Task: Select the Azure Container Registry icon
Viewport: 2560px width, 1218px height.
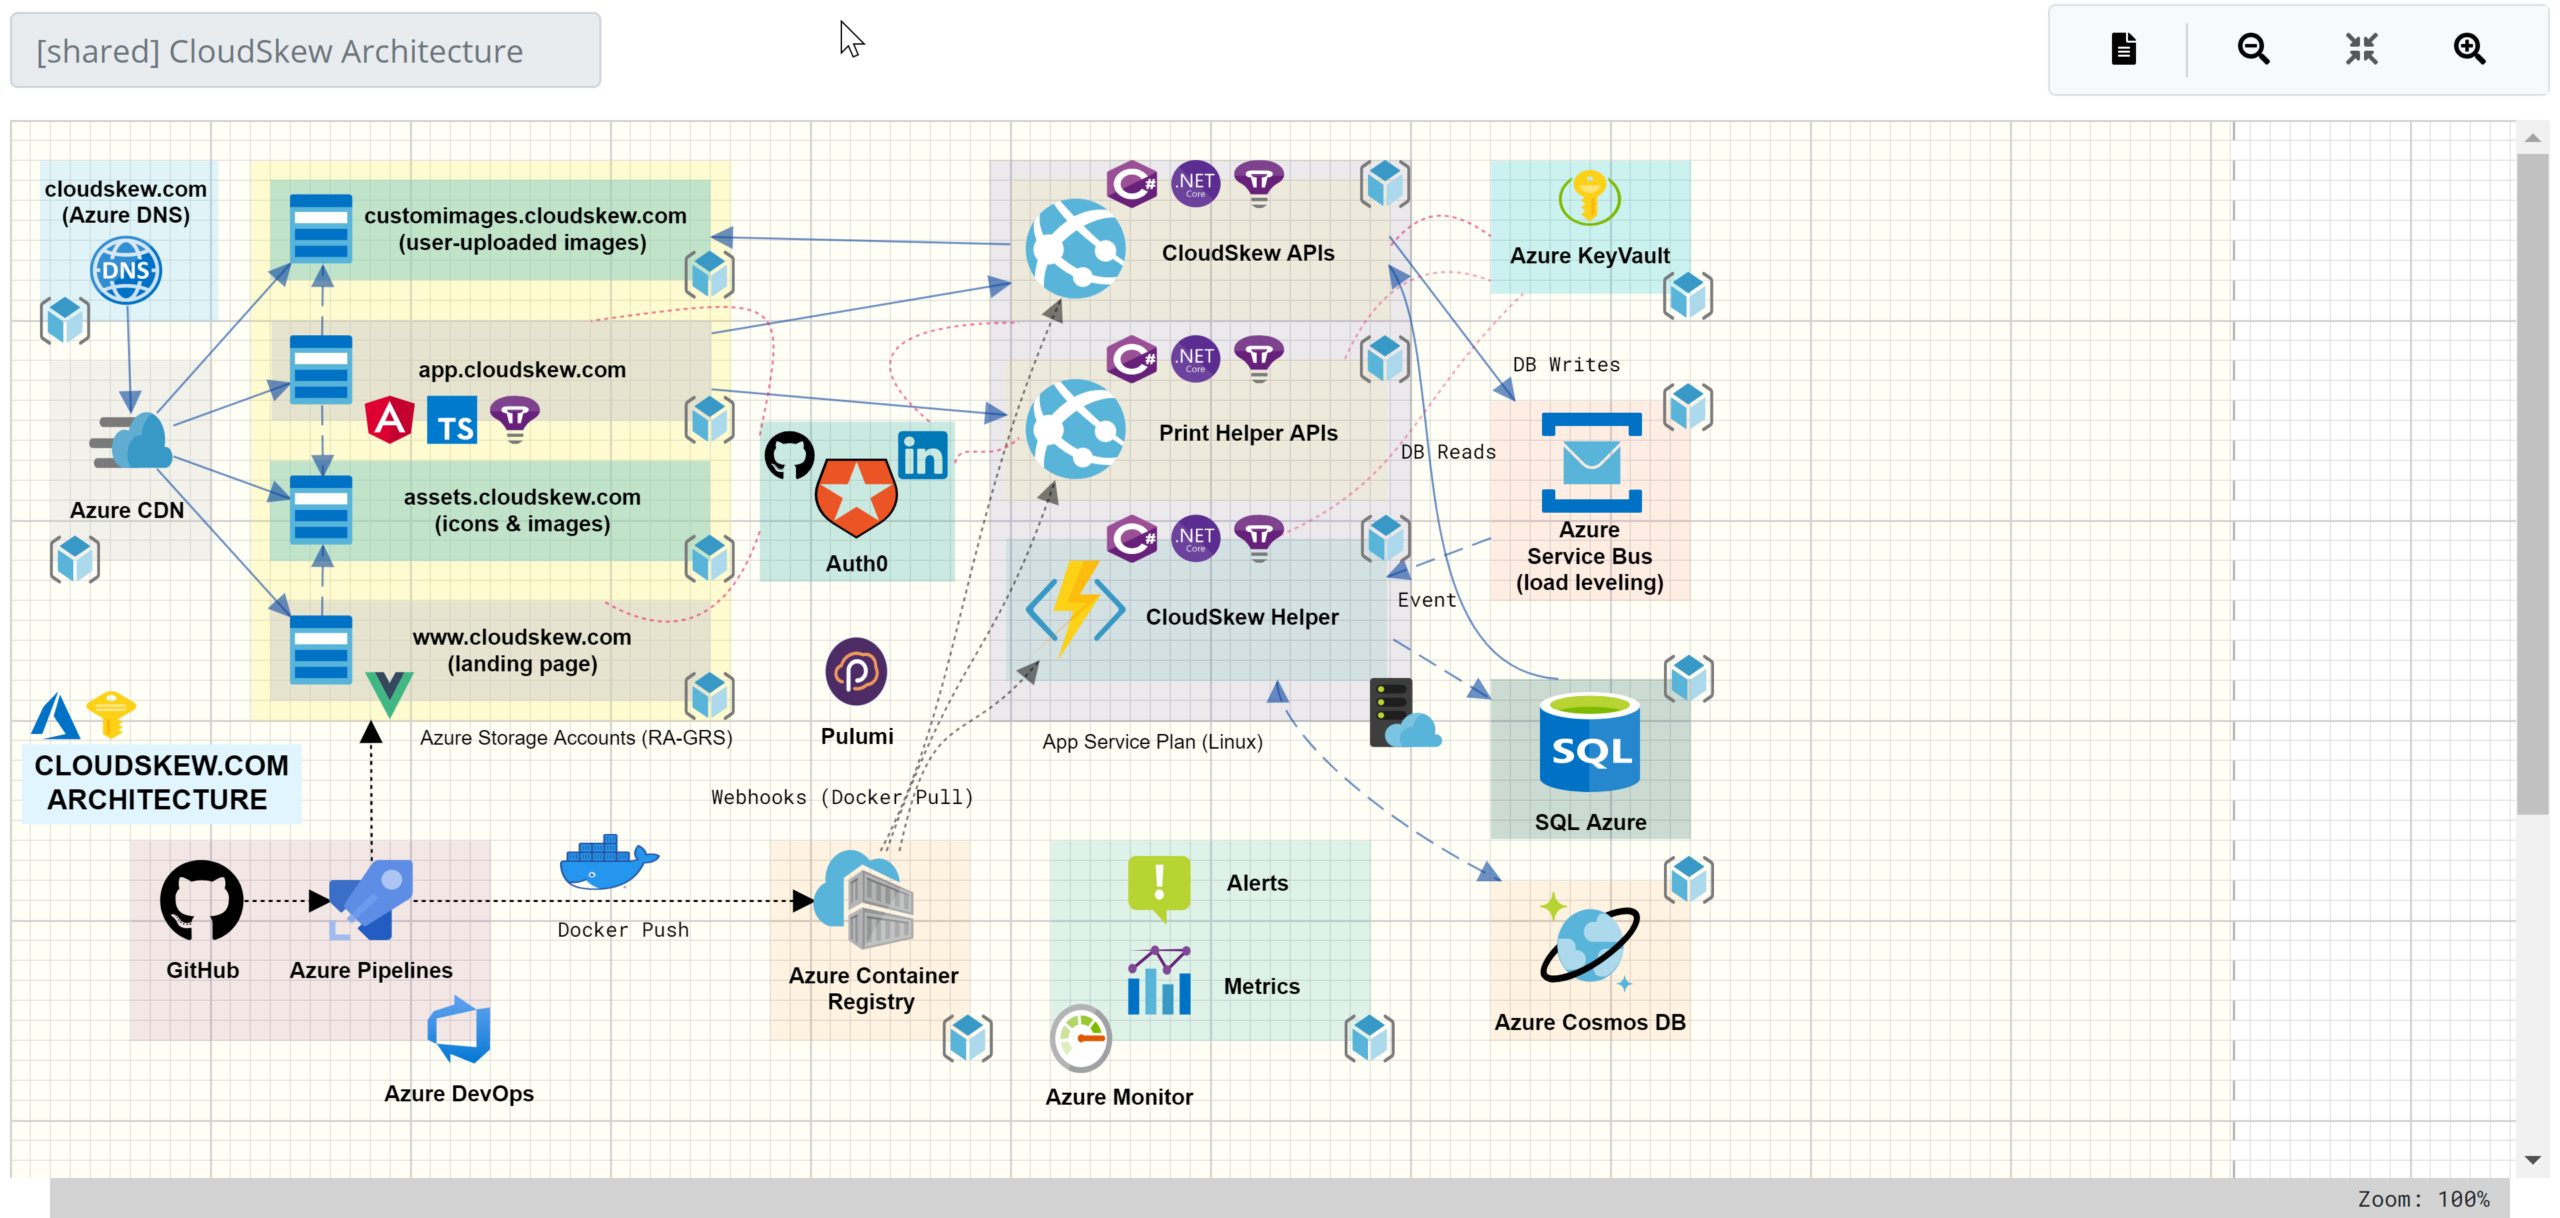Action: coord(864,900)
